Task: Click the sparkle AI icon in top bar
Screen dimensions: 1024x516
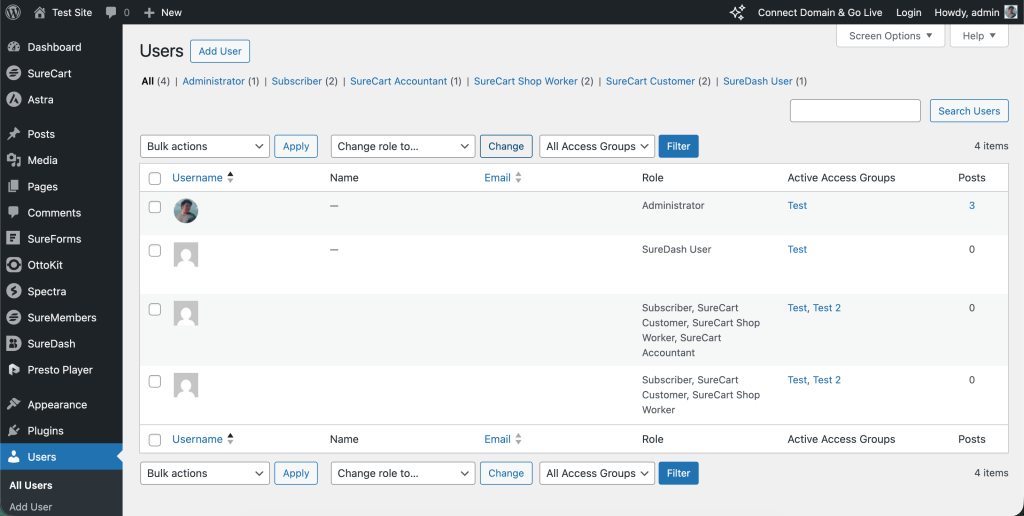Action: tap(737, 12)
